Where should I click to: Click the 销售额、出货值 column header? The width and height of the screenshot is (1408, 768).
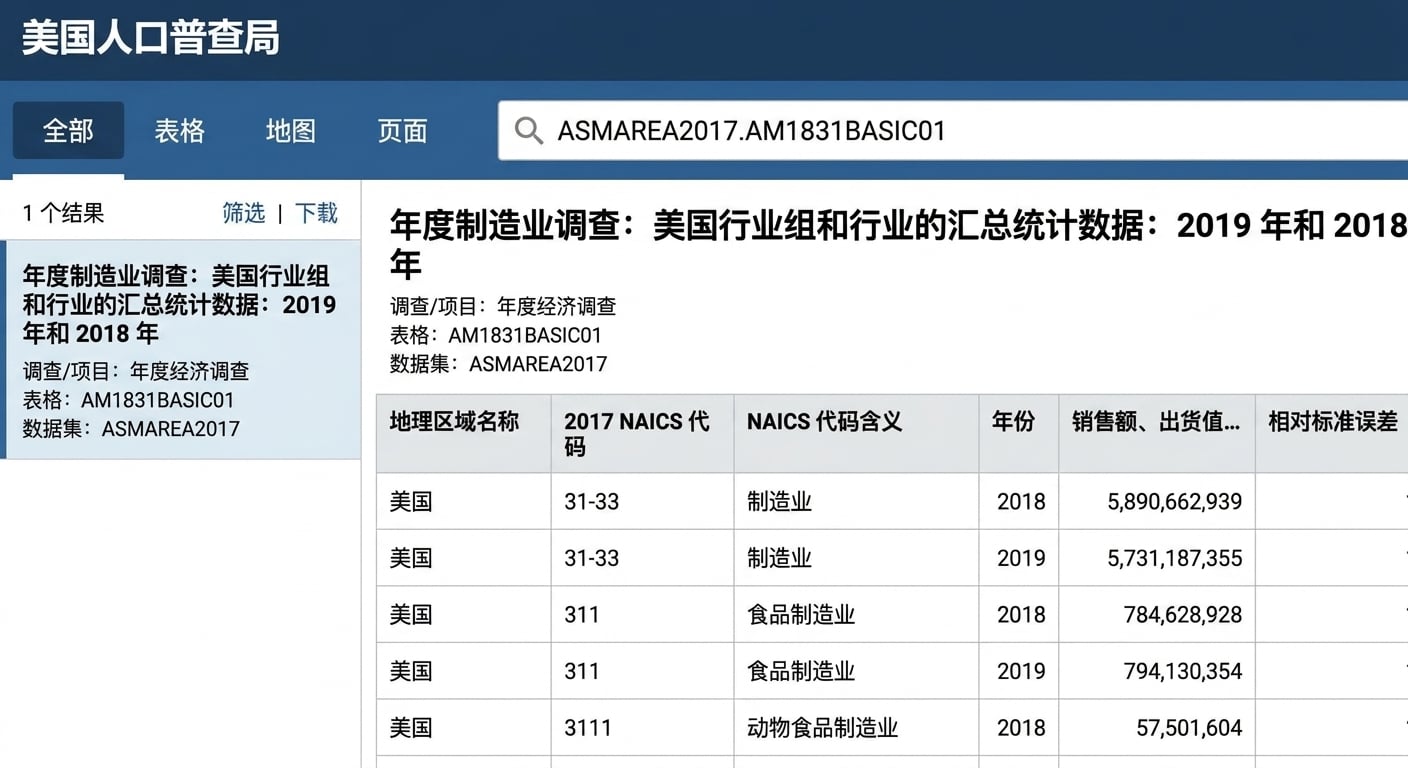pyautogui.click(x=1157, y=433)
